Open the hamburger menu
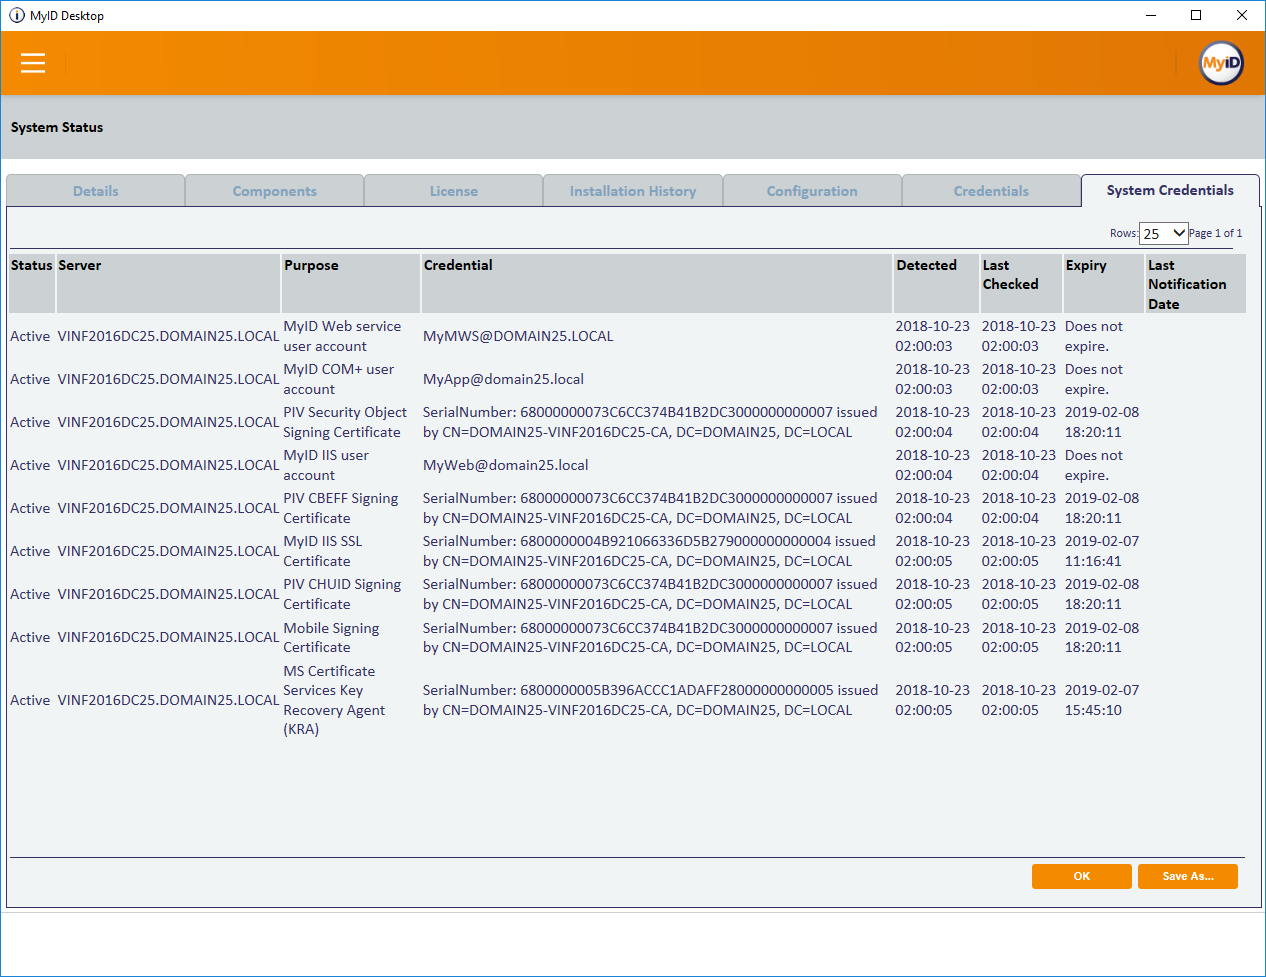The width and height of the screenshot is (1266, 977). pyautogui.click(x=33, y=63)
